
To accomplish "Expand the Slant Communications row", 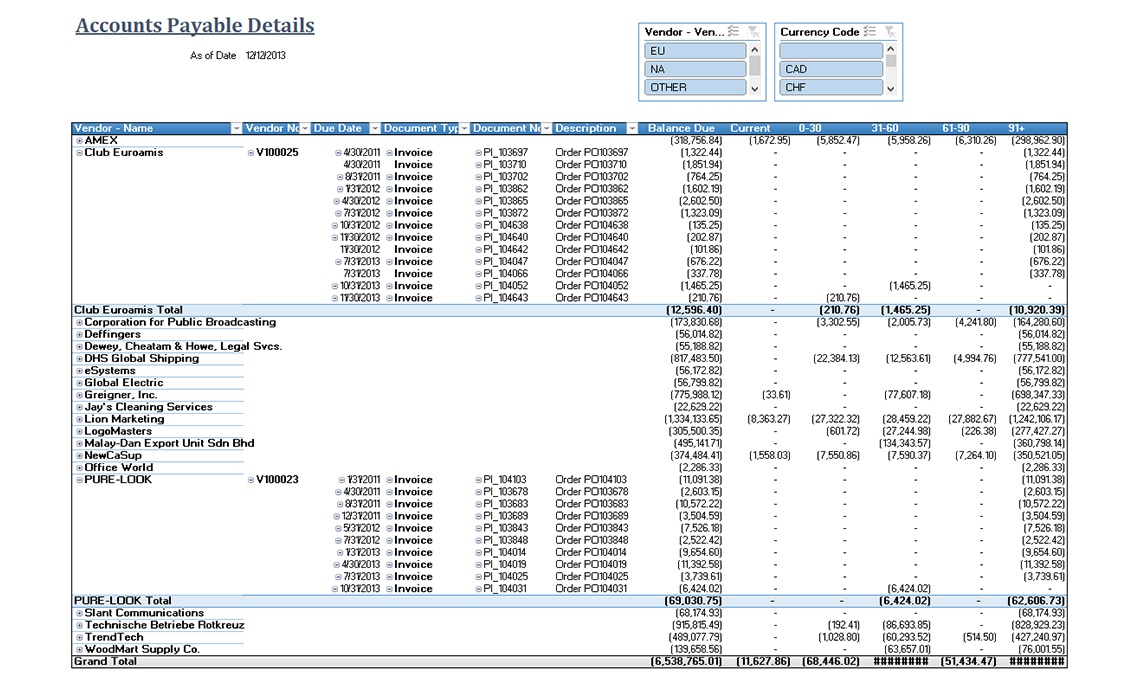I will [79, 613].
